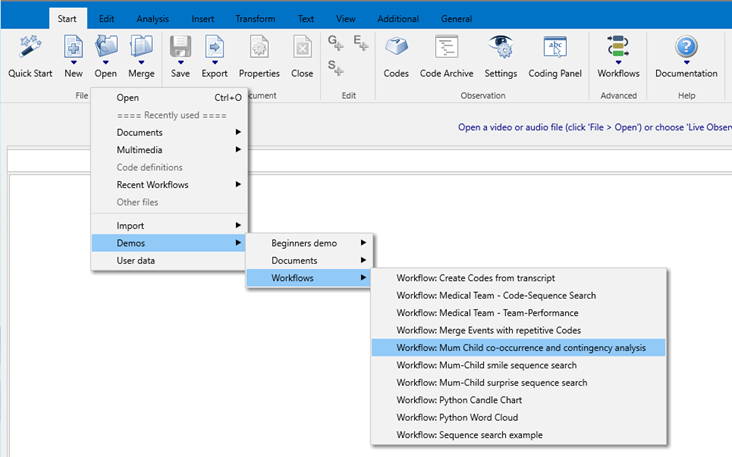This screenshot has height=457, width=732.
Task: Switch to the Text ribbon tab
Action: pos(306,19)
